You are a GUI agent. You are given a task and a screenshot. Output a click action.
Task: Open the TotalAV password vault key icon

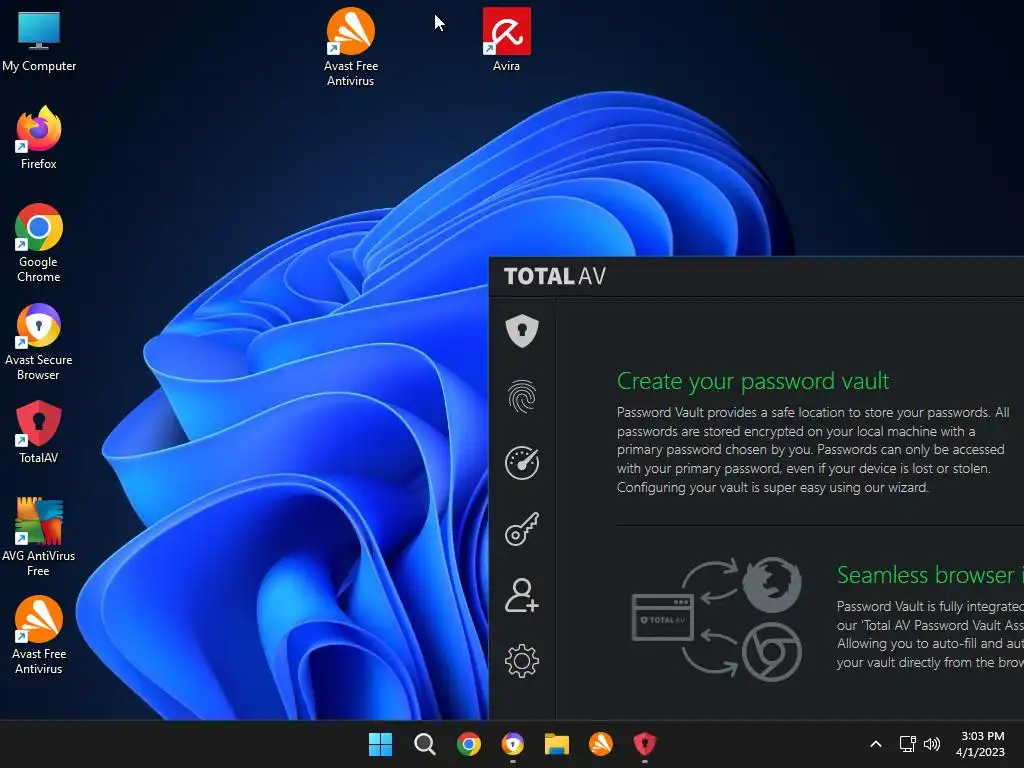coord(522,529)
